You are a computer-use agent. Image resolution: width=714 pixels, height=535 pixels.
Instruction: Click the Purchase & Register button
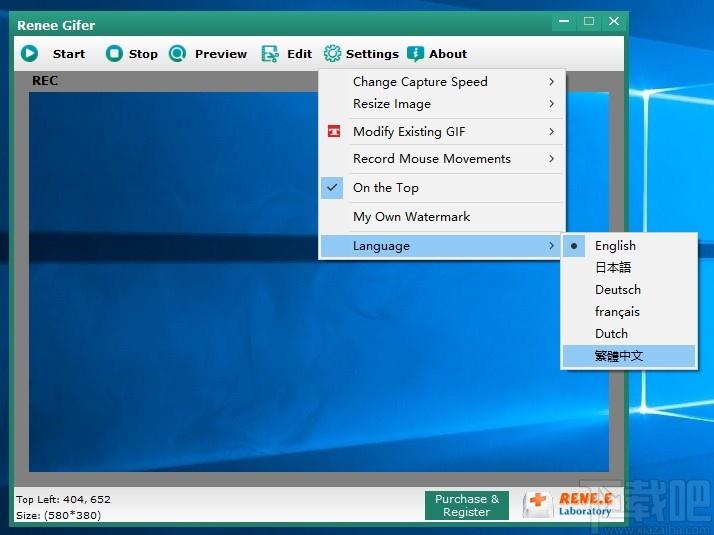point(467,505)
